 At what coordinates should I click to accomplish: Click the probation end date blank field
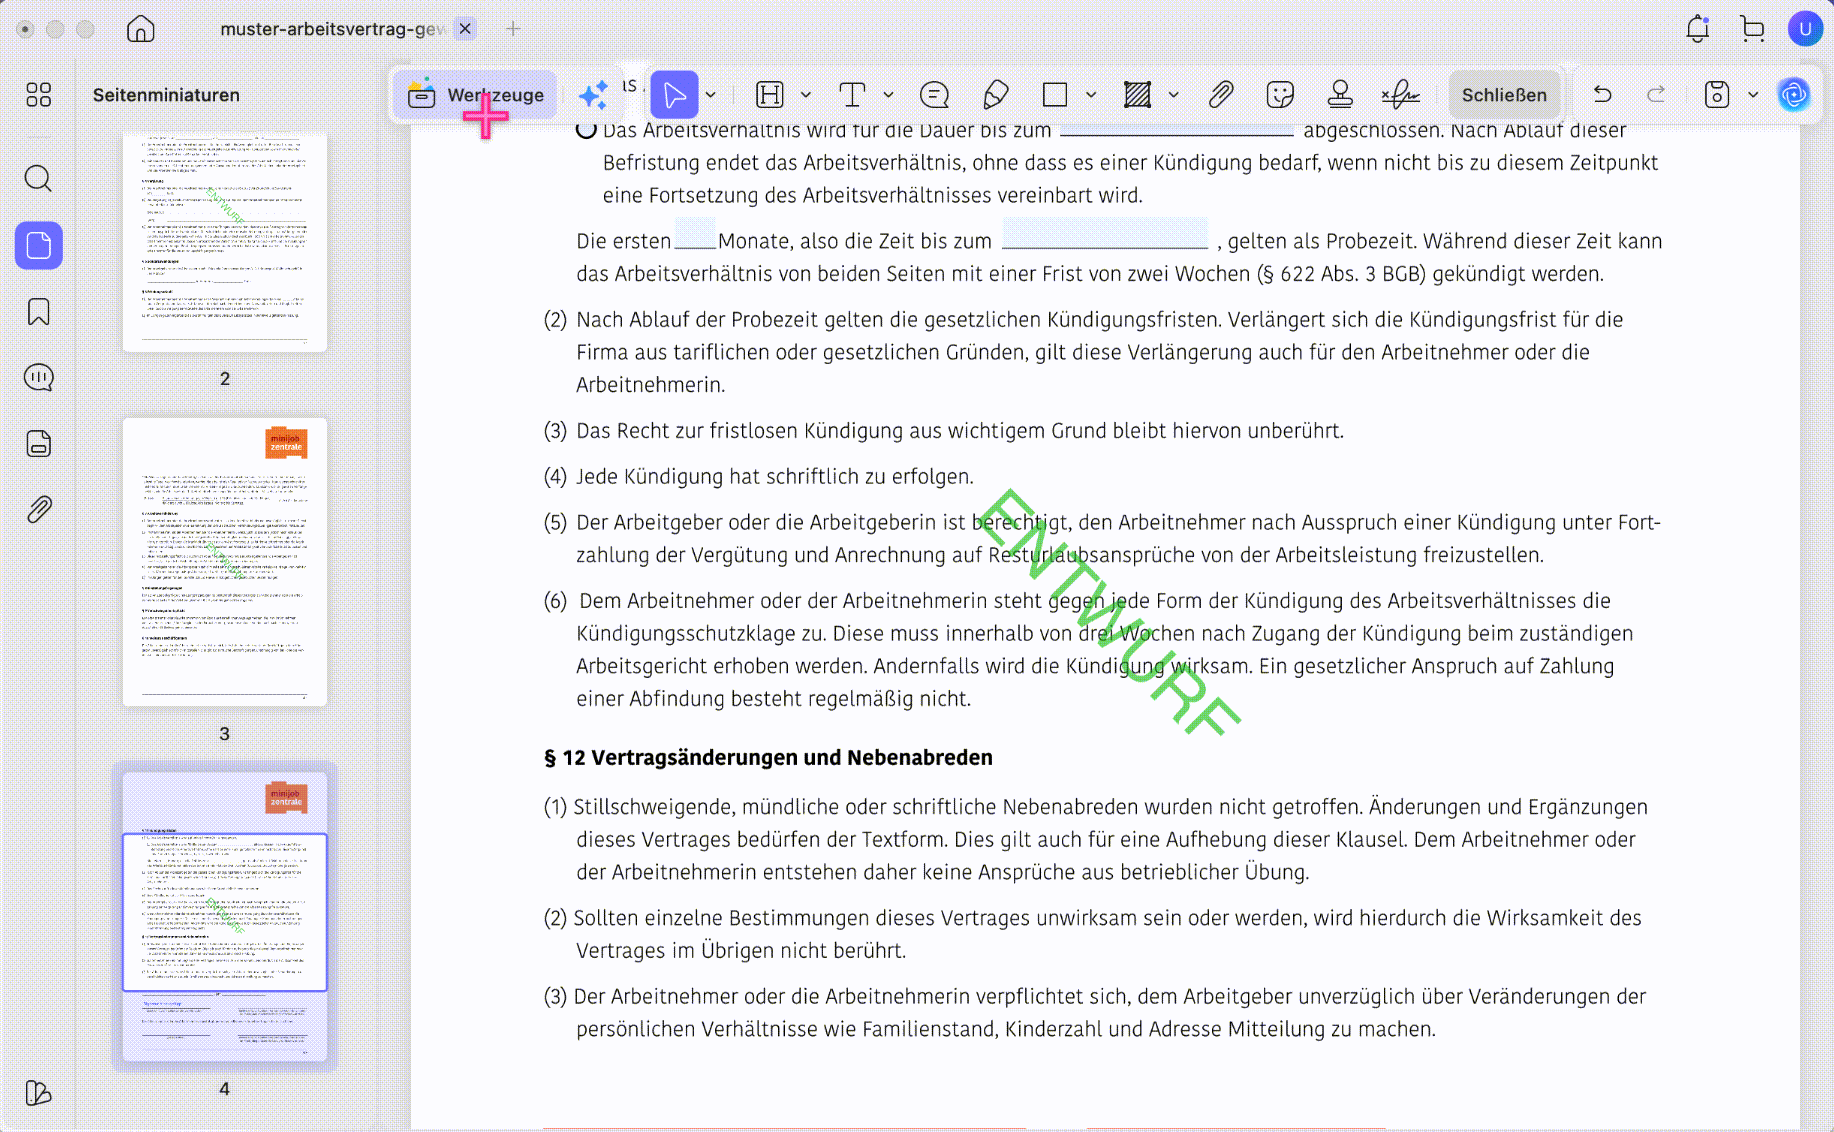pyautogui.click(x=1105, y=235)
